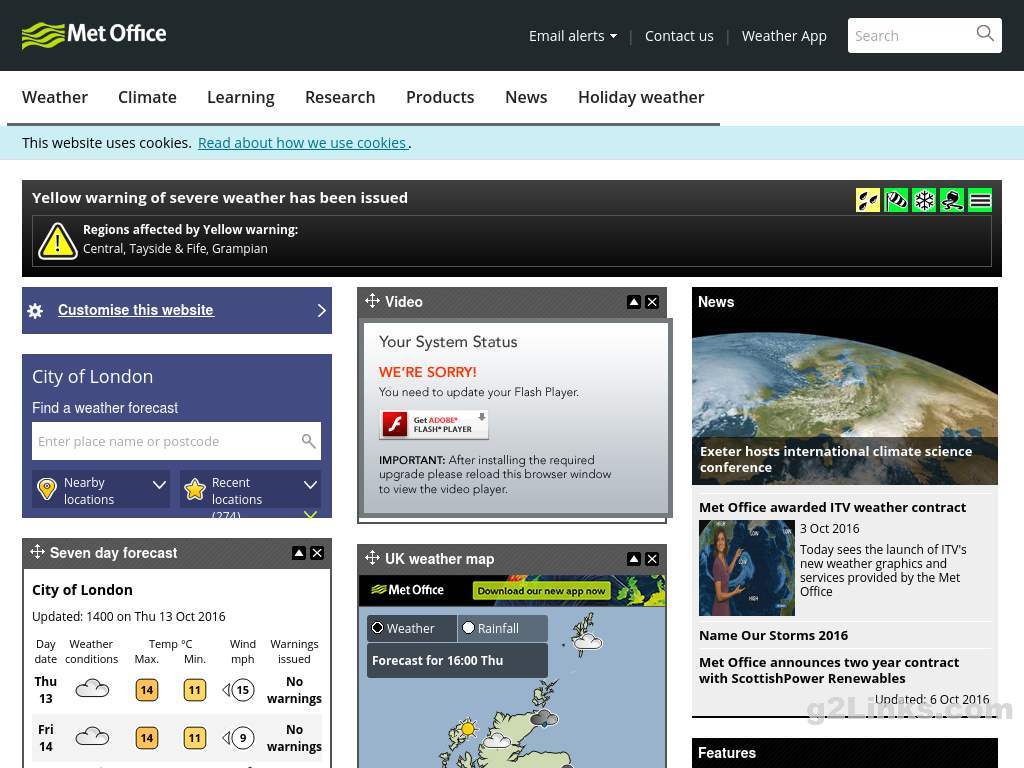The height and width of the screenshot is (768, 1024).
Task: Close the Video panel
Action: point(652,302)
